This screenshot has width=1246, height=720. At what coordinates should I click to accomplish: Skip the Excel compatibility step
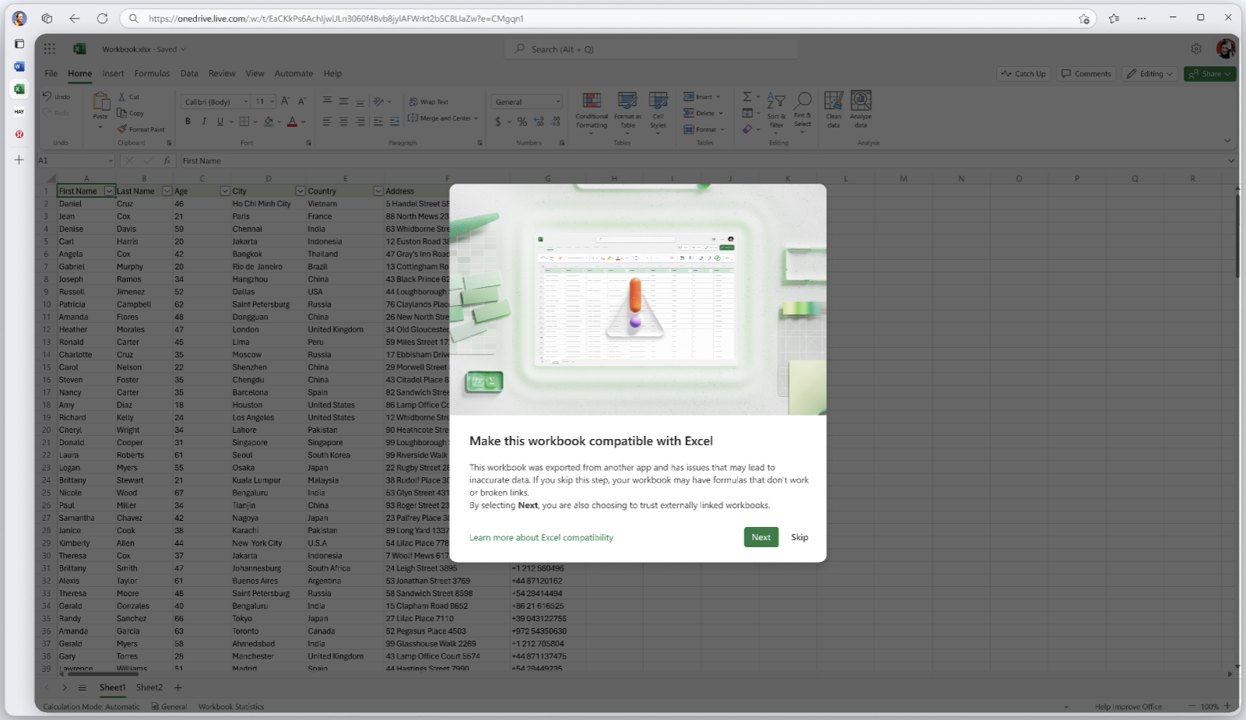pos(799,537)
